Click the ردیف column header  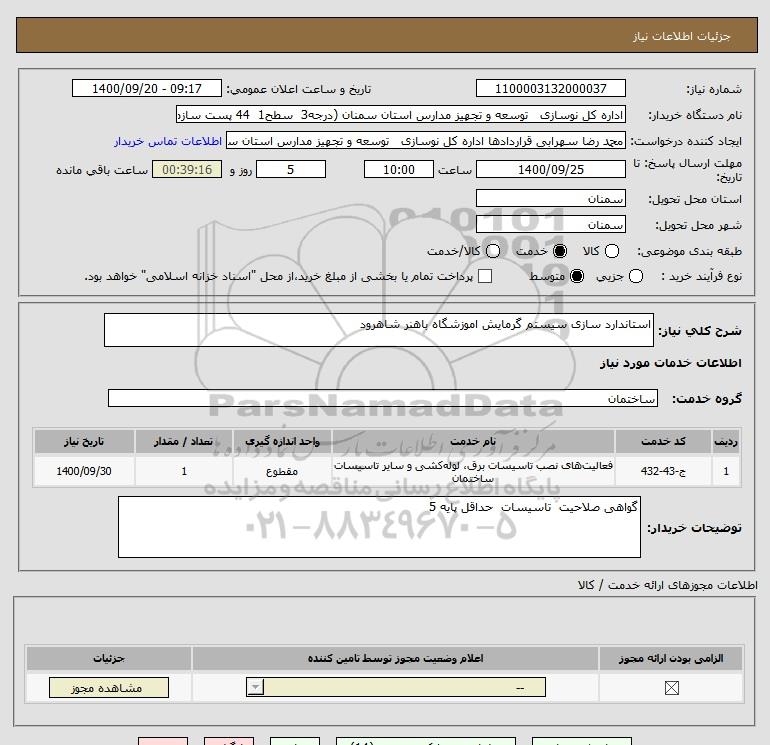click(x=726, y=441)
